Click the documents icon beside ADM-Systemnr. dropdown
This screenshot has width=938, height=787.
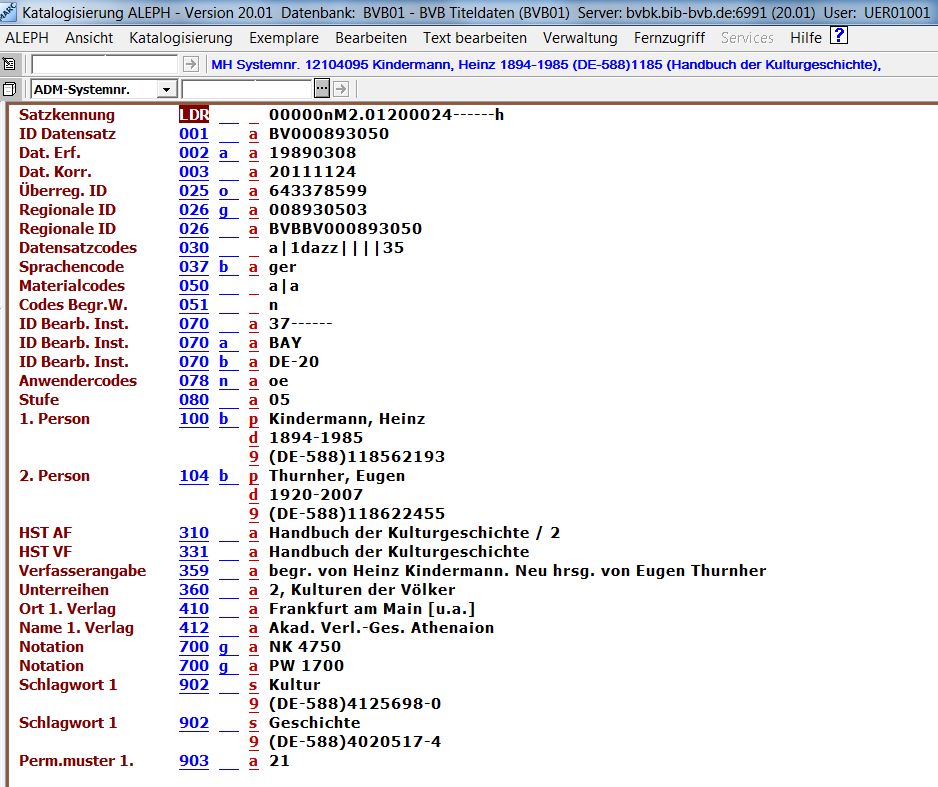(10, 89)
